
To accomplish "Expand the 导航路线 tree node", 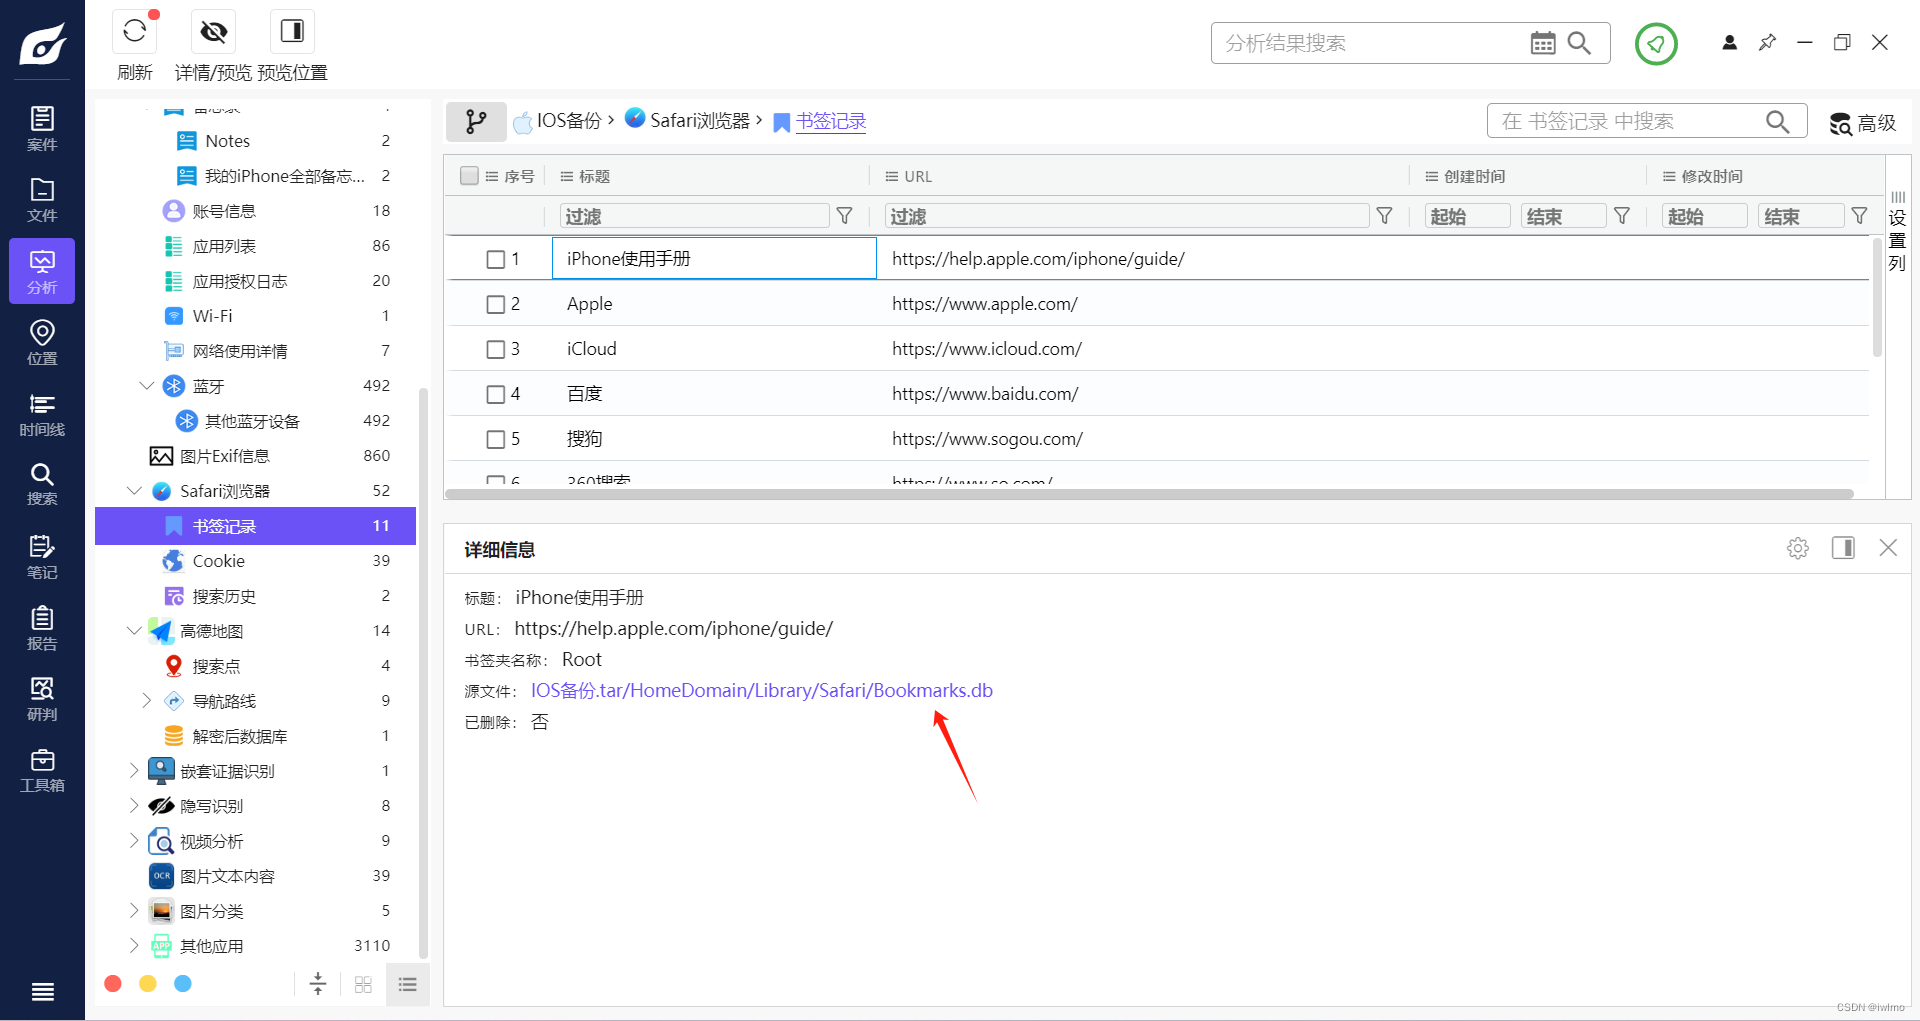I will tap(147, 701).
